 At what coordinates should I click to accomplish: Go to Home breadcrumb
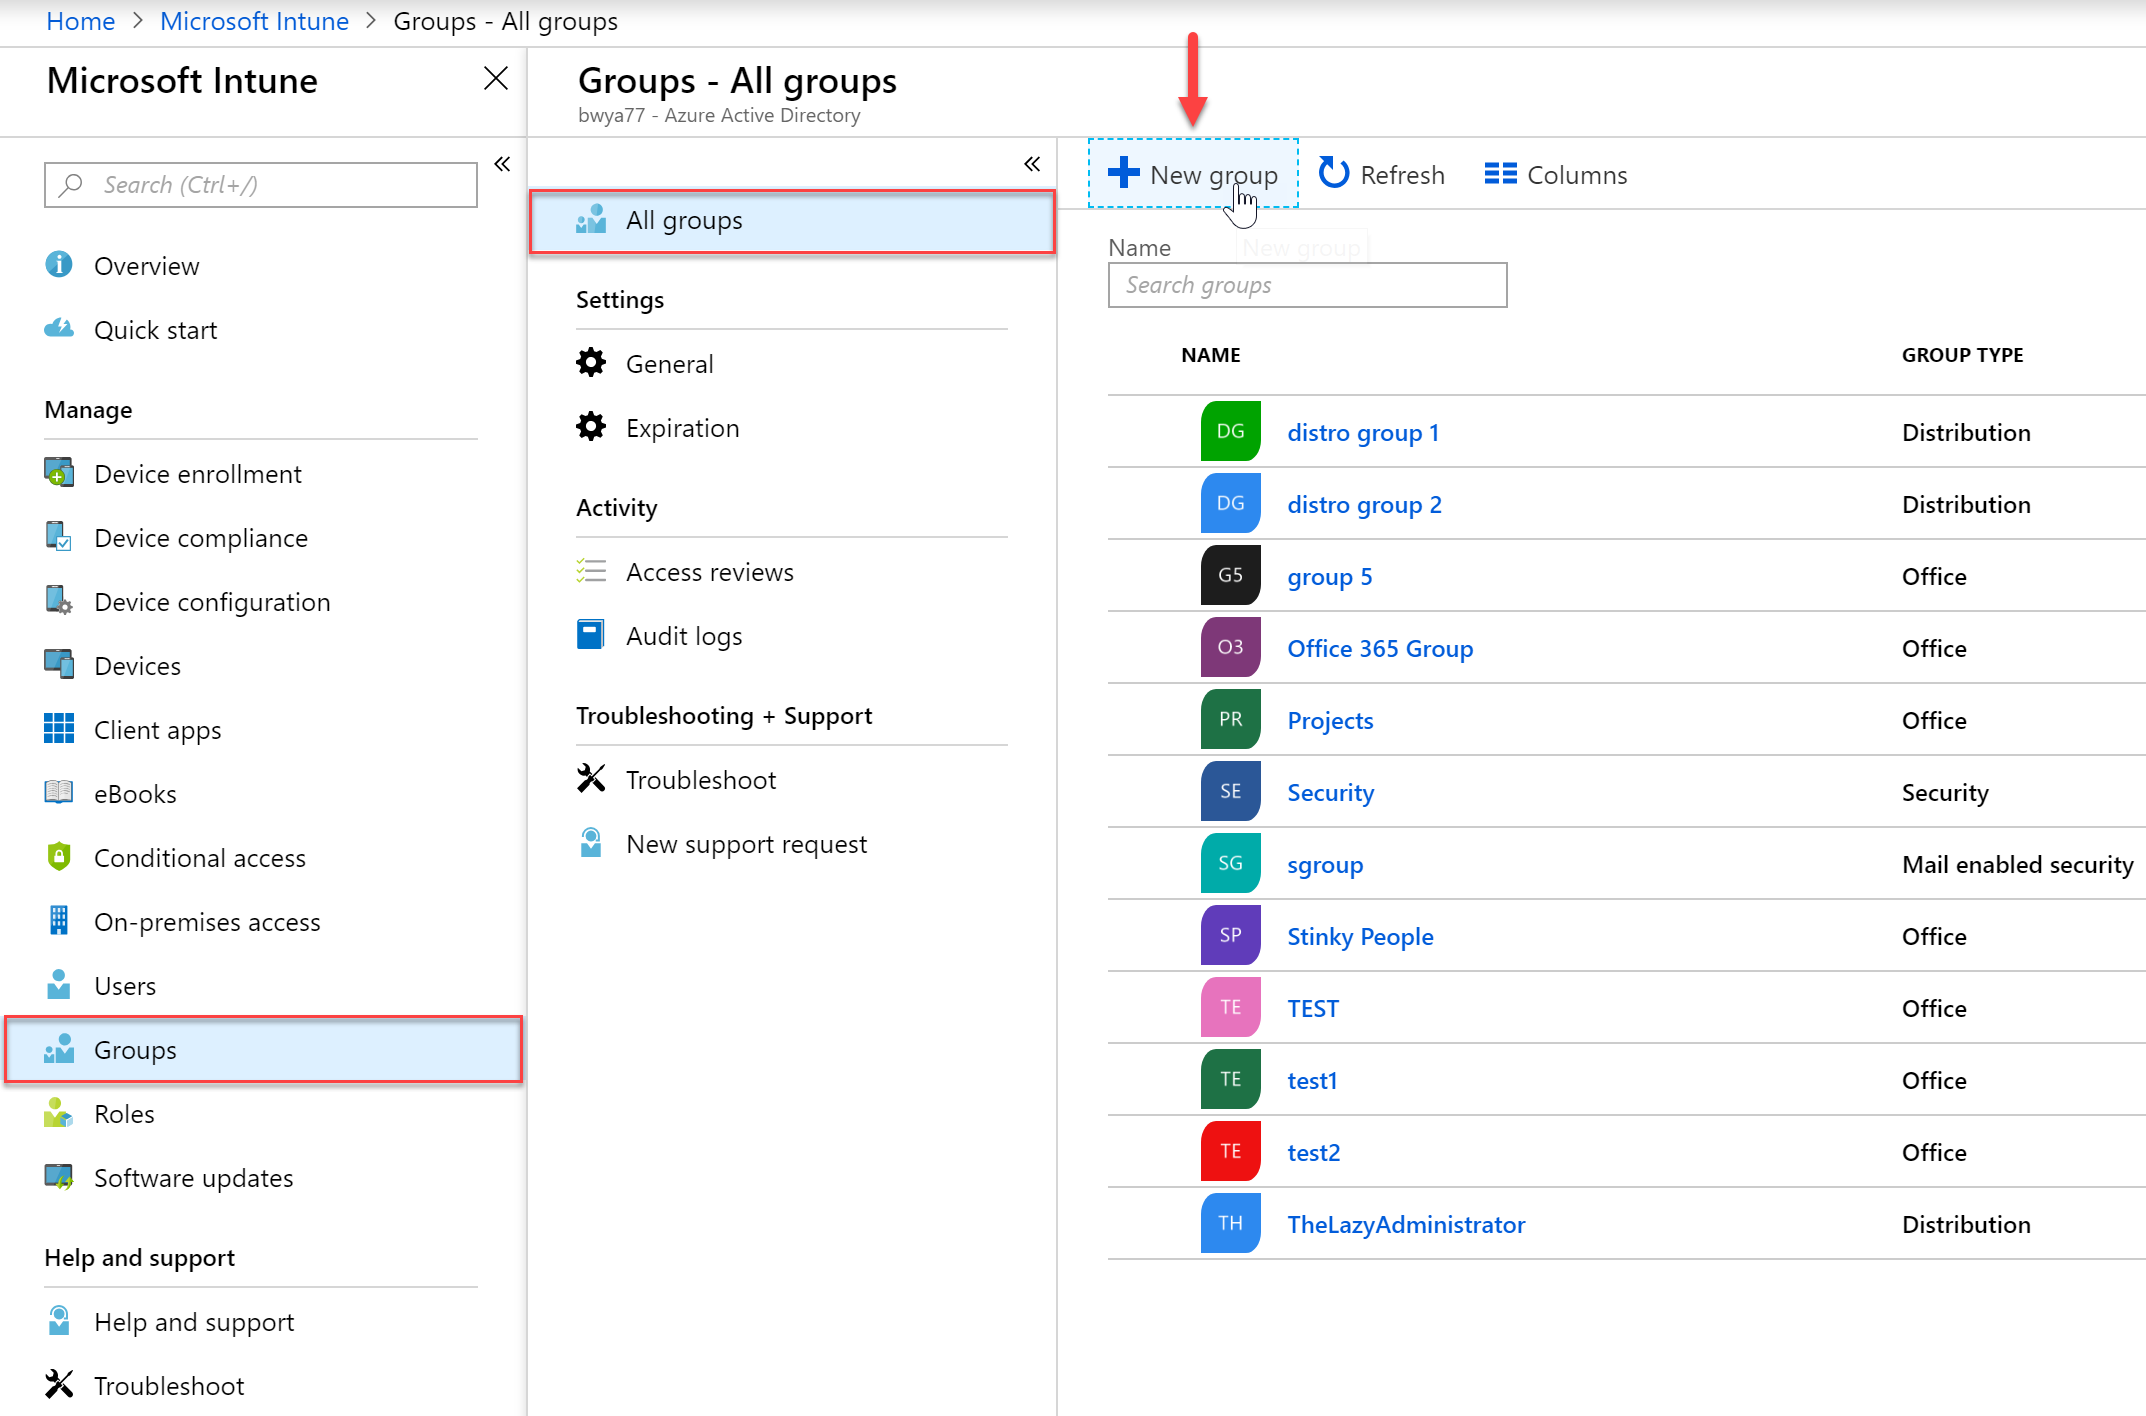(x=81, y=21)
